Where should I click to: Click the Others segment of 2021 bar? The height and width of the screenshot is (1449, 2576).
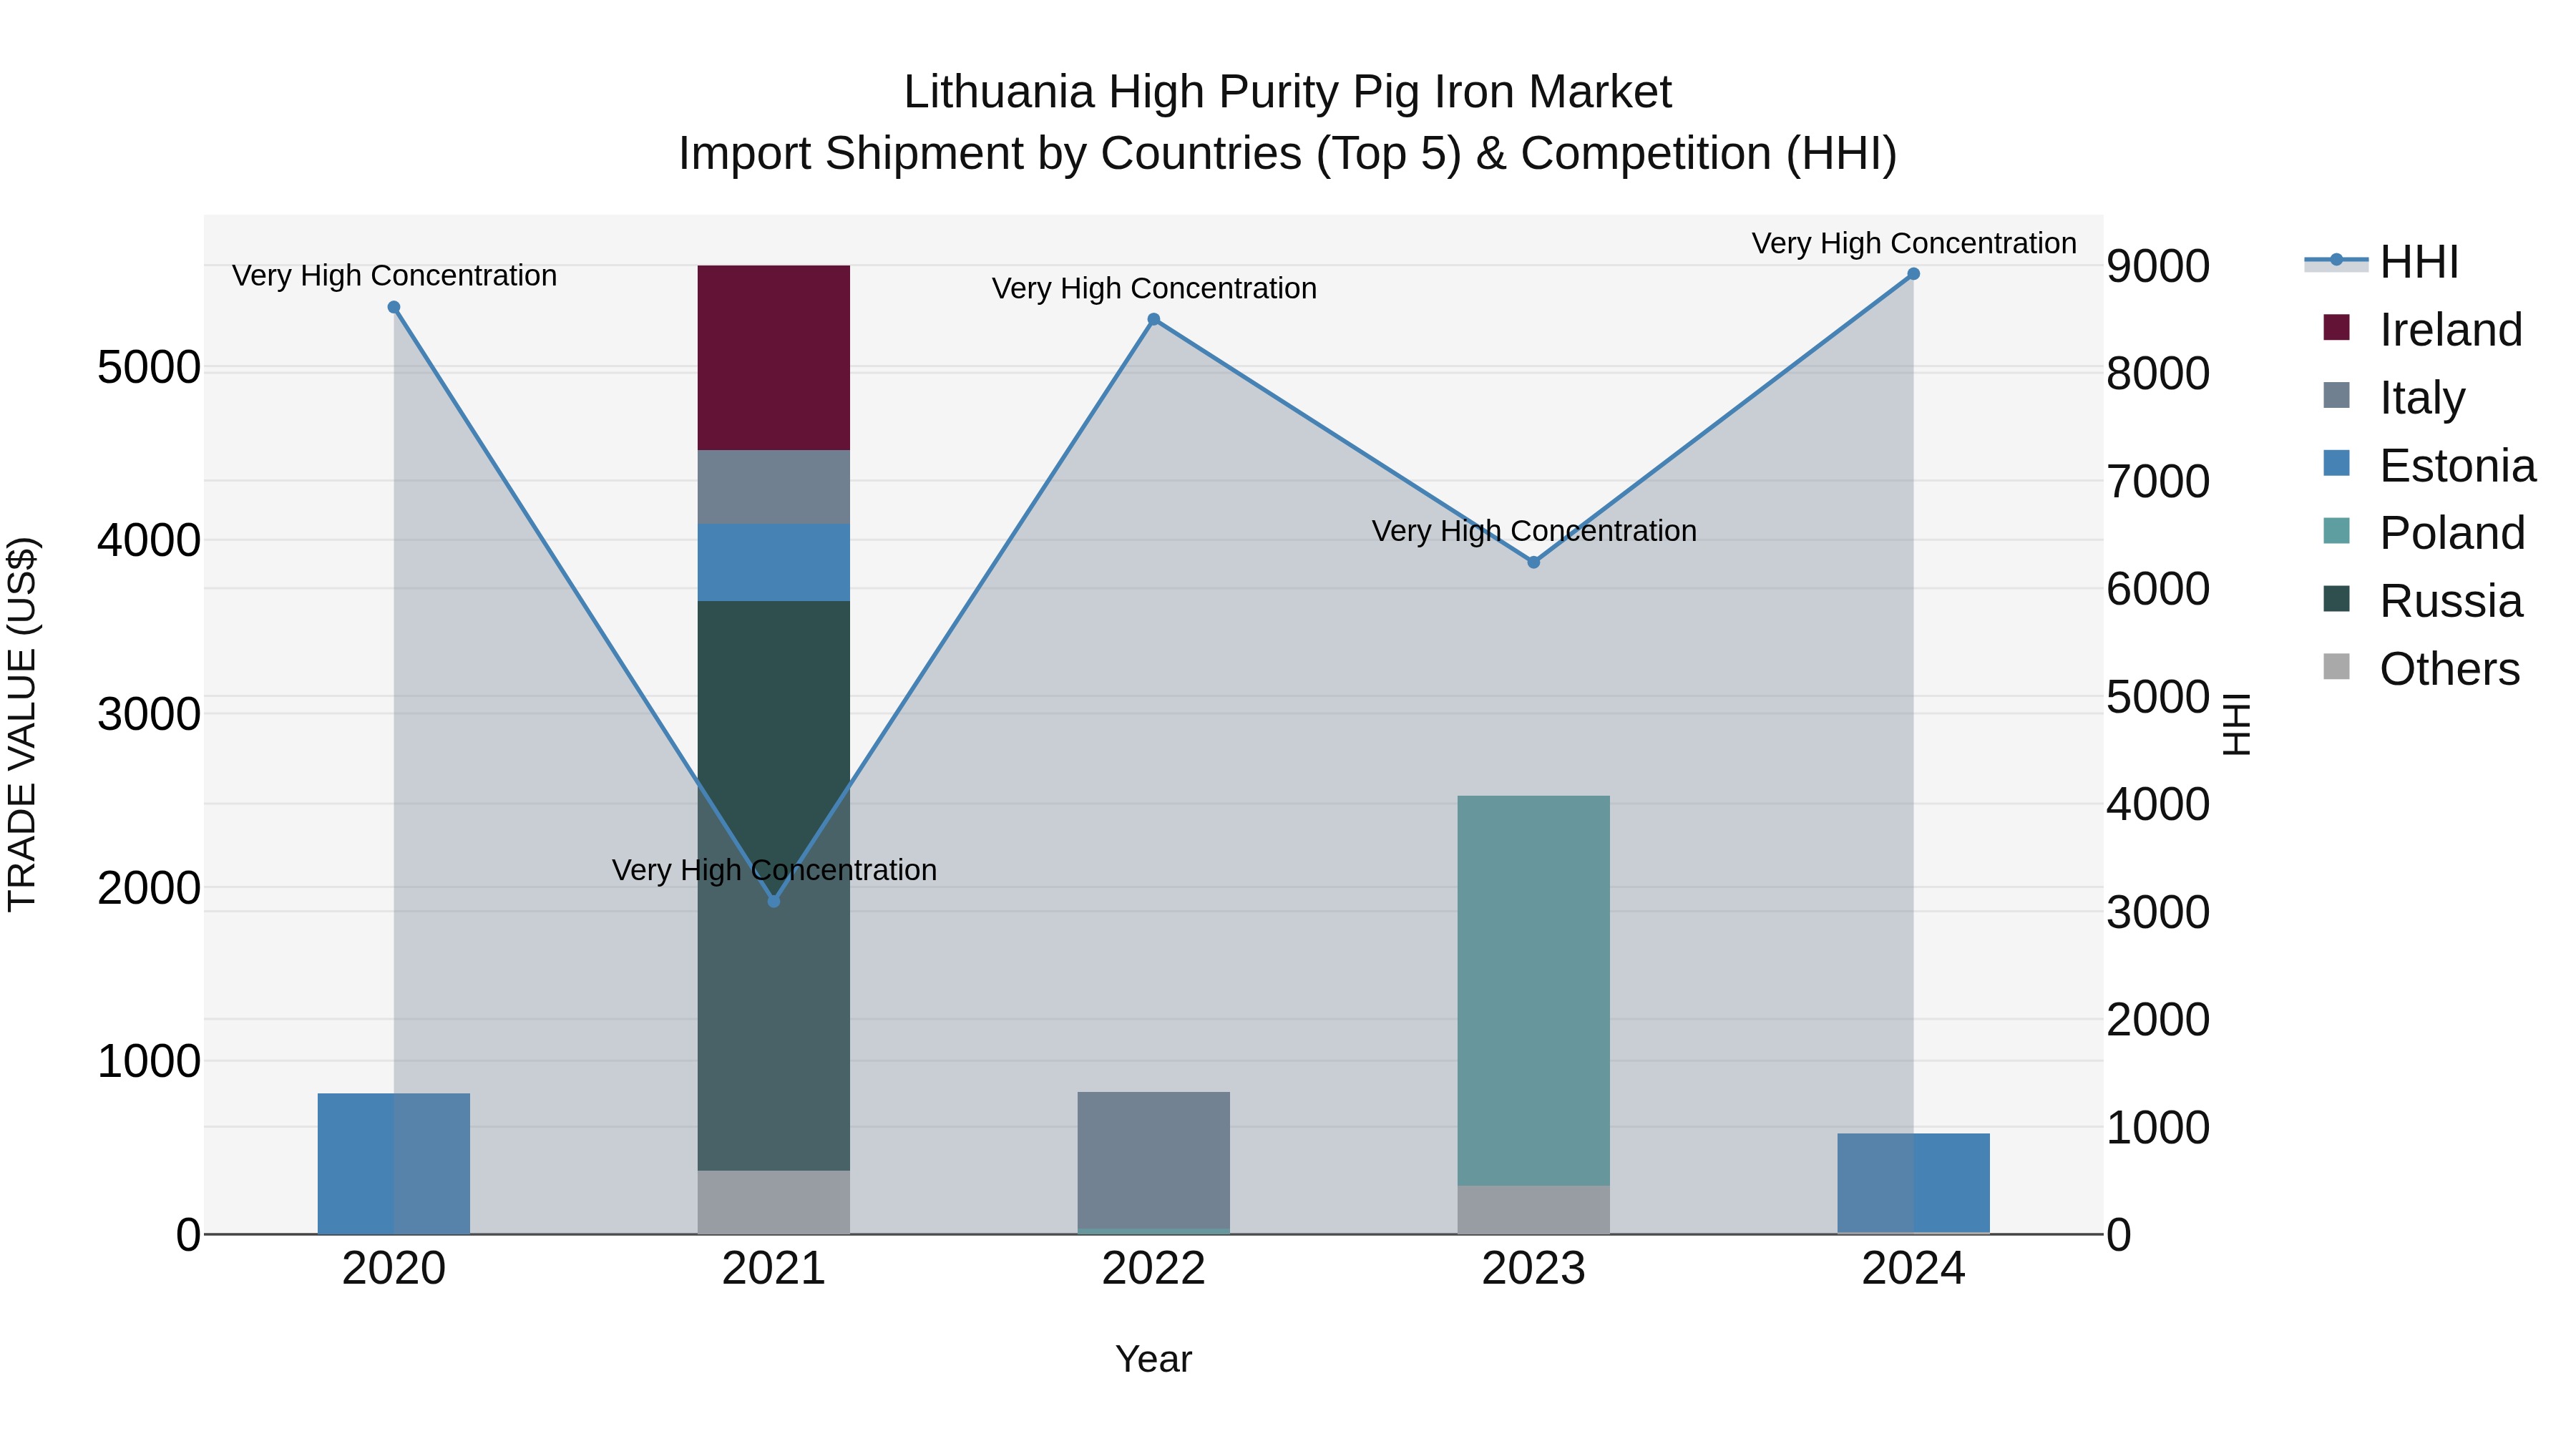click(774, 1202)
